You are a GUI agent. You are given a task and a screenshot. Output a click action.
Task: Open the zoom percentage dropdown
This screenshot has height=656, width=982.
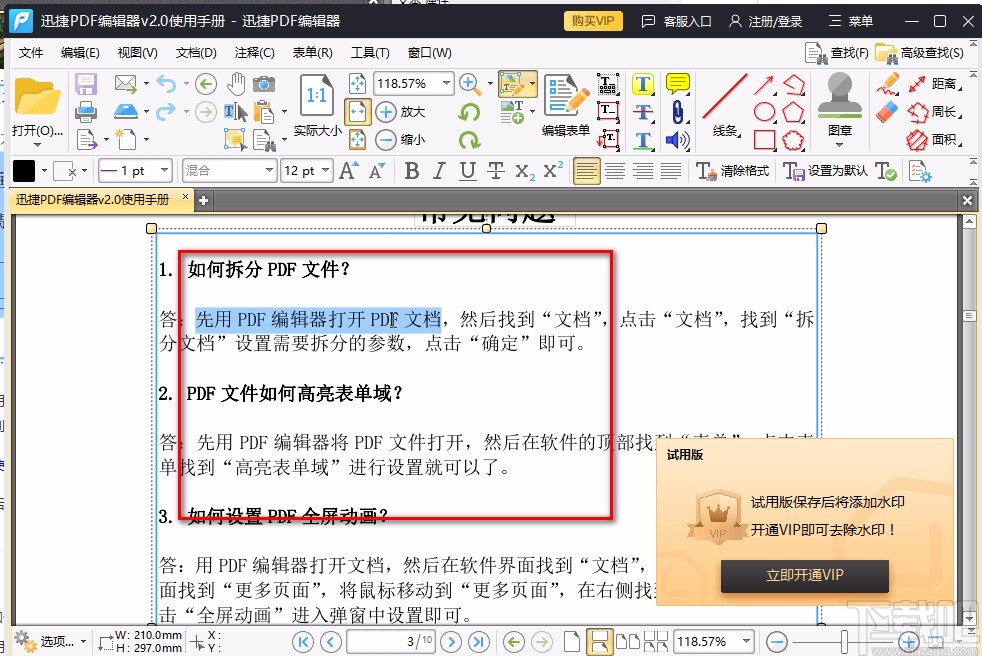point(444,84)
